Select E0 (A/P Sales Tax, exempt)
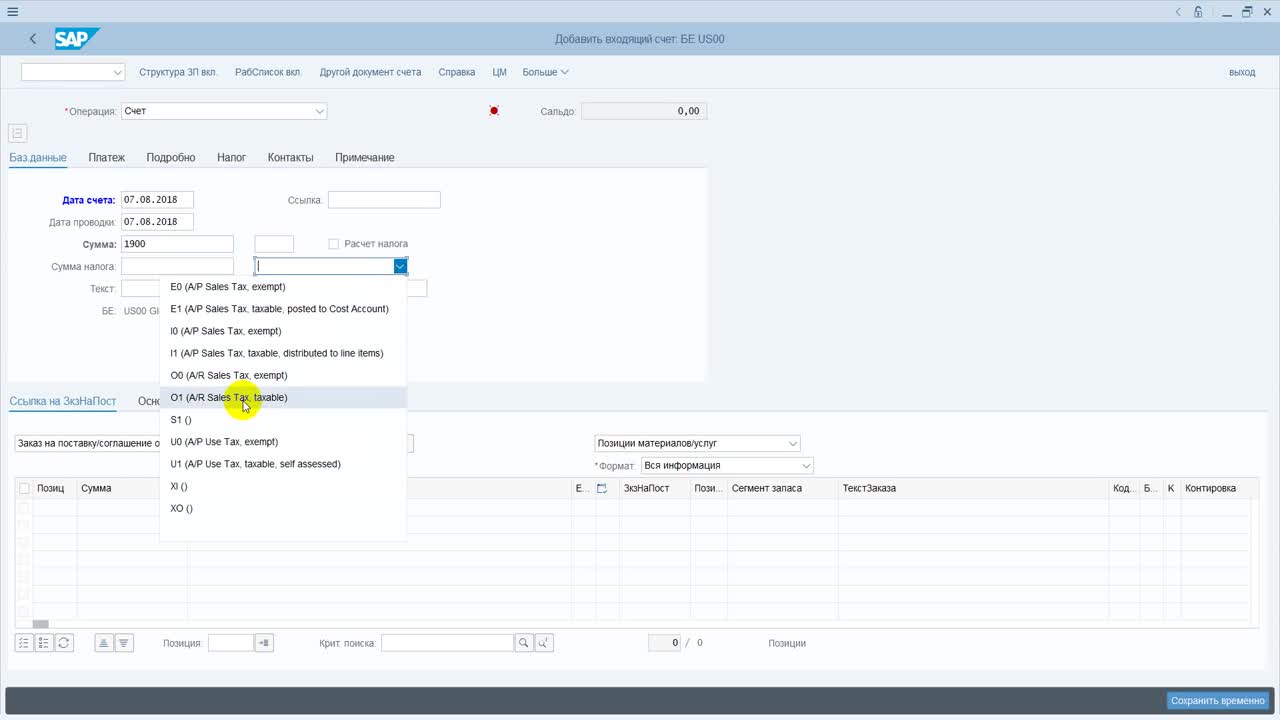The image size is (1280, 720). (283, 287)
